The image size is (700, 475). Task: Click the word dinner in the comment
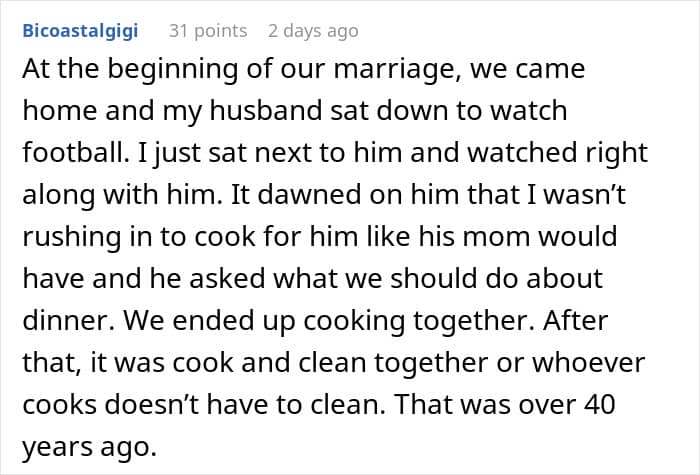[x=68, y=321]
